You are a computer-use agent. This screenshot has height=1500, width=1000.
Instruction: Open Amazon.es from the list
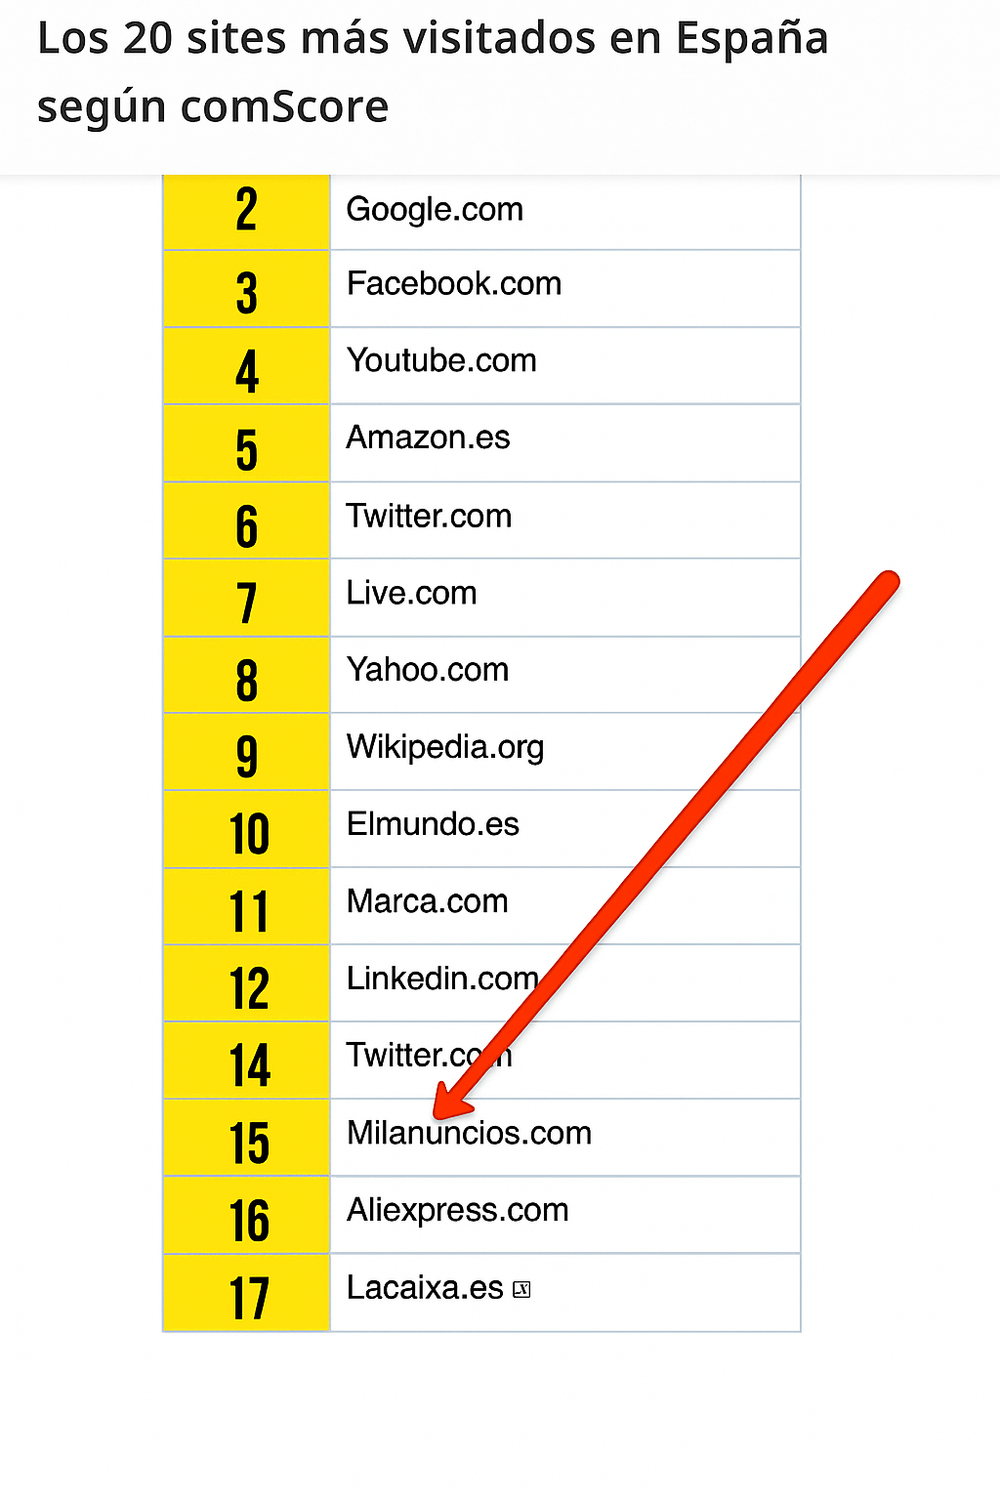(428, 438)
